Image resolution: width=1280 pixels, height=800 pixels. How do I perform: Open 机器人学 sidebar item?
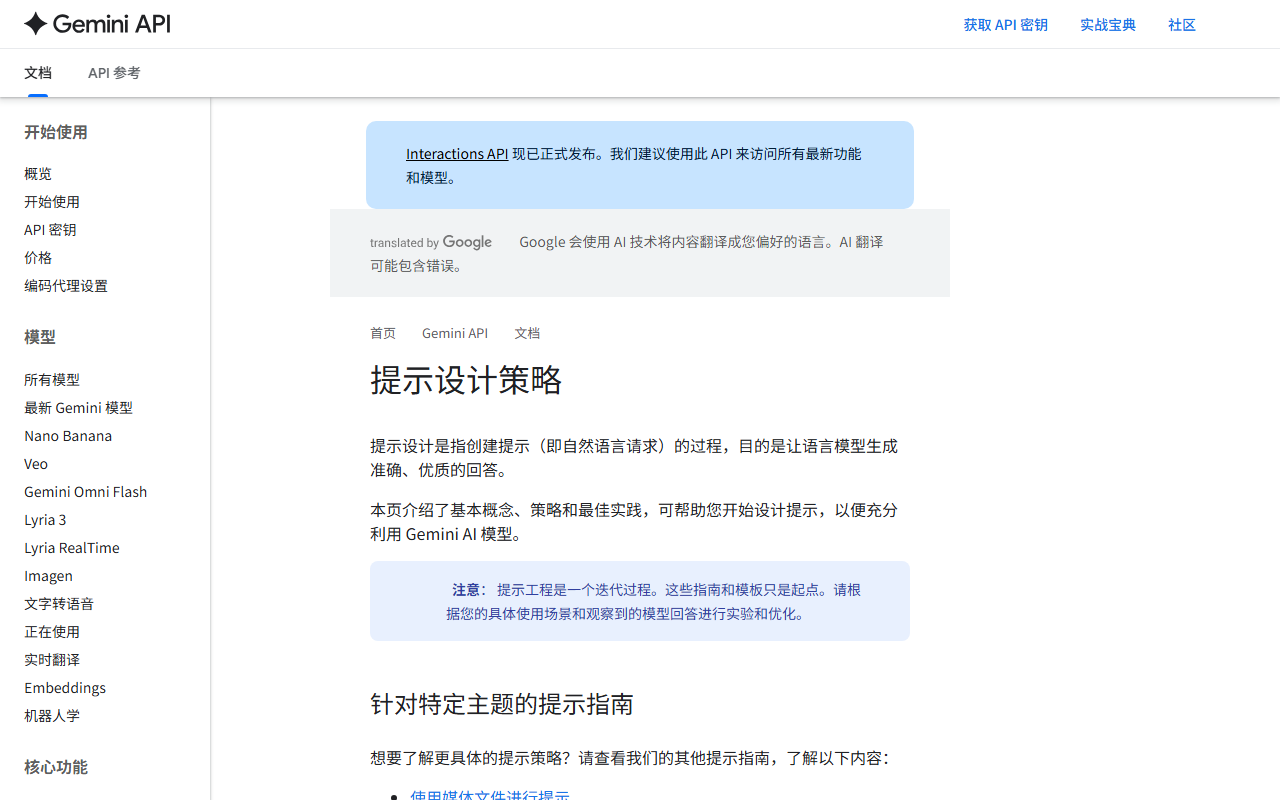point(52,716)
